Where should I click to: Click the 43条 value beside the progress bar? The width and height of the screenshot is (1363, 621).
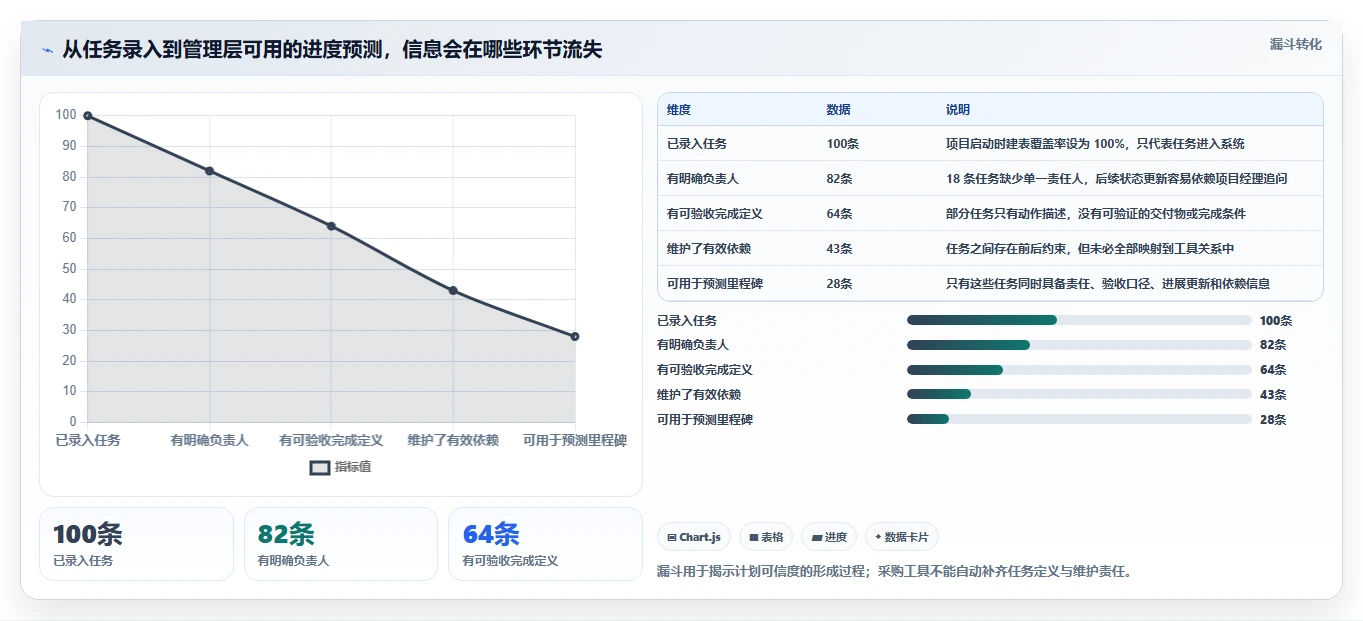pyautogui.click(x=1273, y=395)
